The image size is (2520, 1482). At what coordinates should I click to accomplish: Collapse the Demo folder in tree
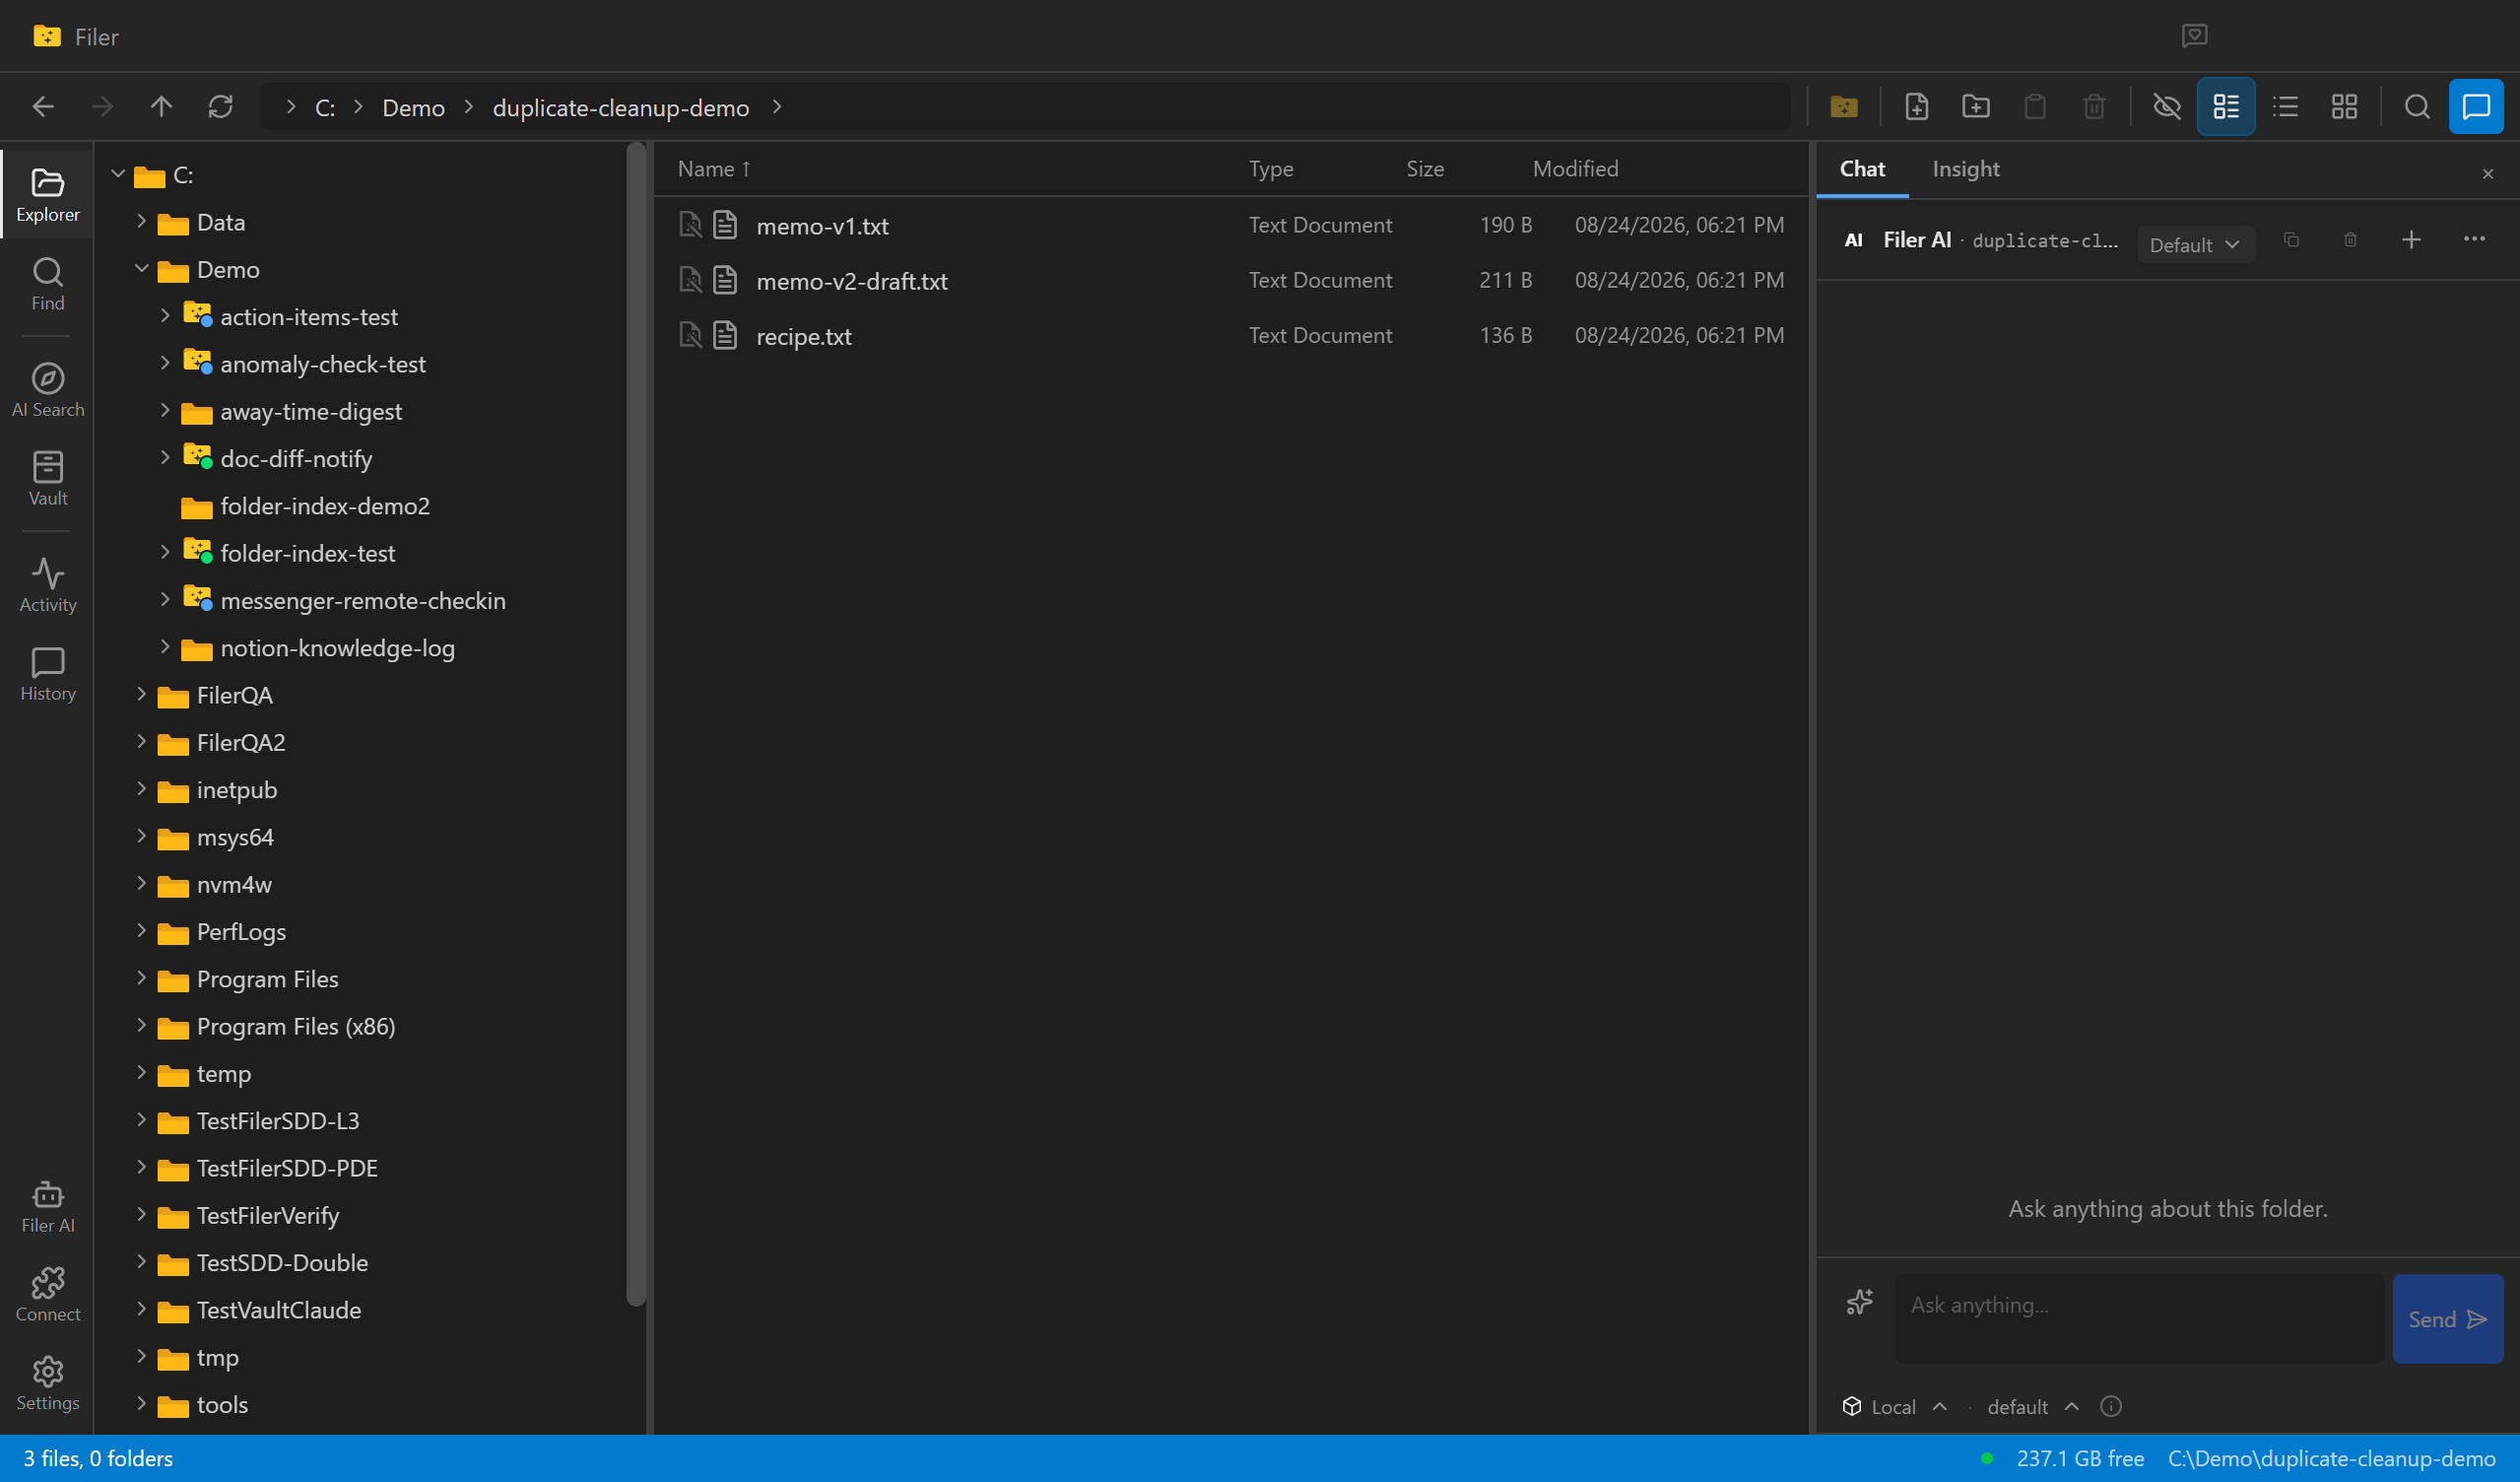(141, 268)
